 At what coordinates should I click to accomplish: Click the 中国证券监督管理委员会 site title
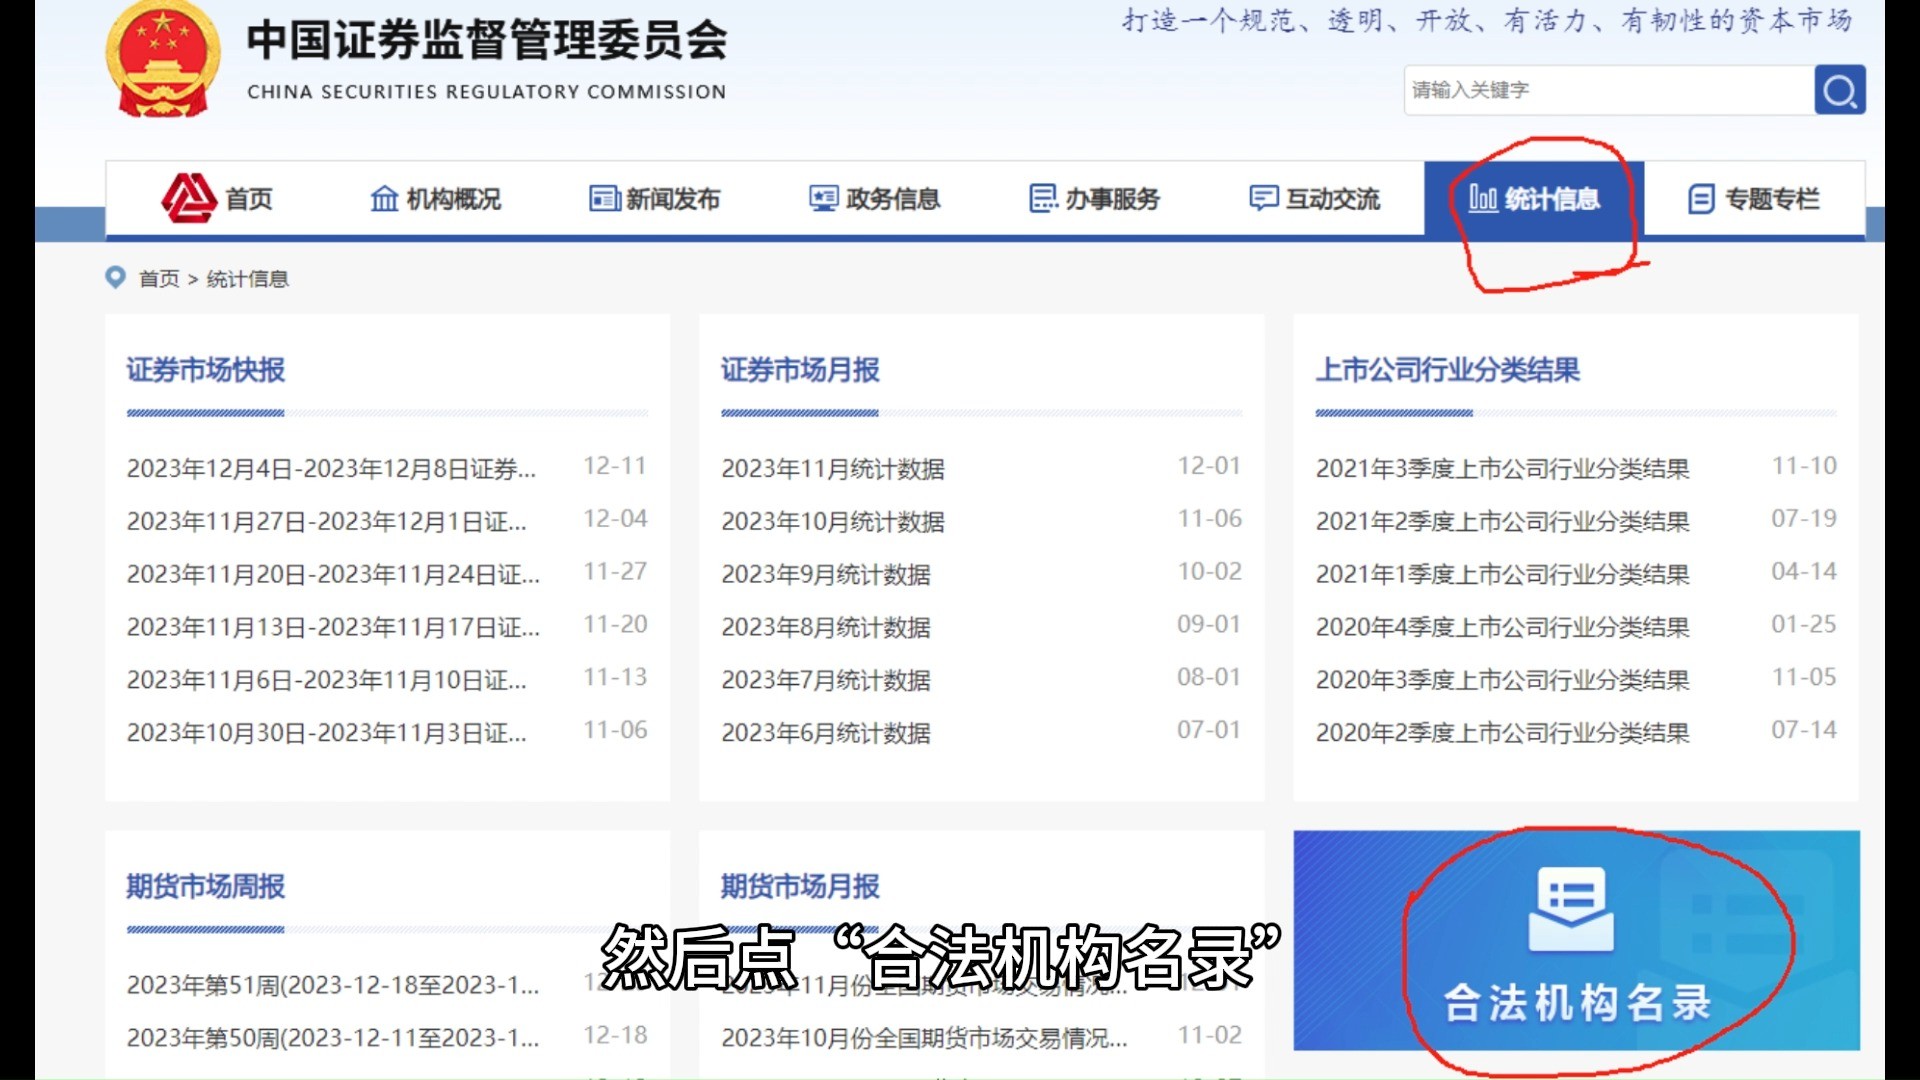click(x=487, y=41)
